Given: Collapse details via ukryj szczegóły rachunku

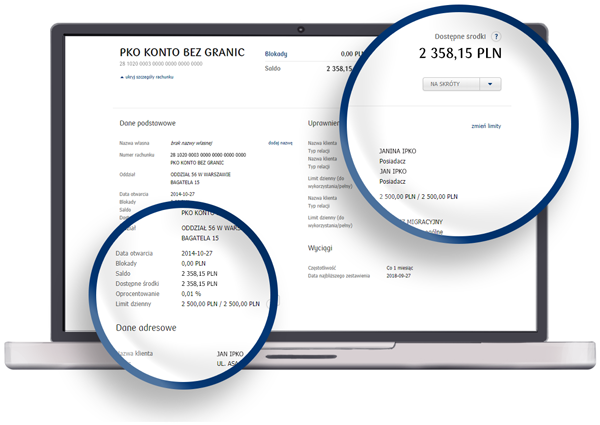Looking at the screenshot, I should click(147, 77).
